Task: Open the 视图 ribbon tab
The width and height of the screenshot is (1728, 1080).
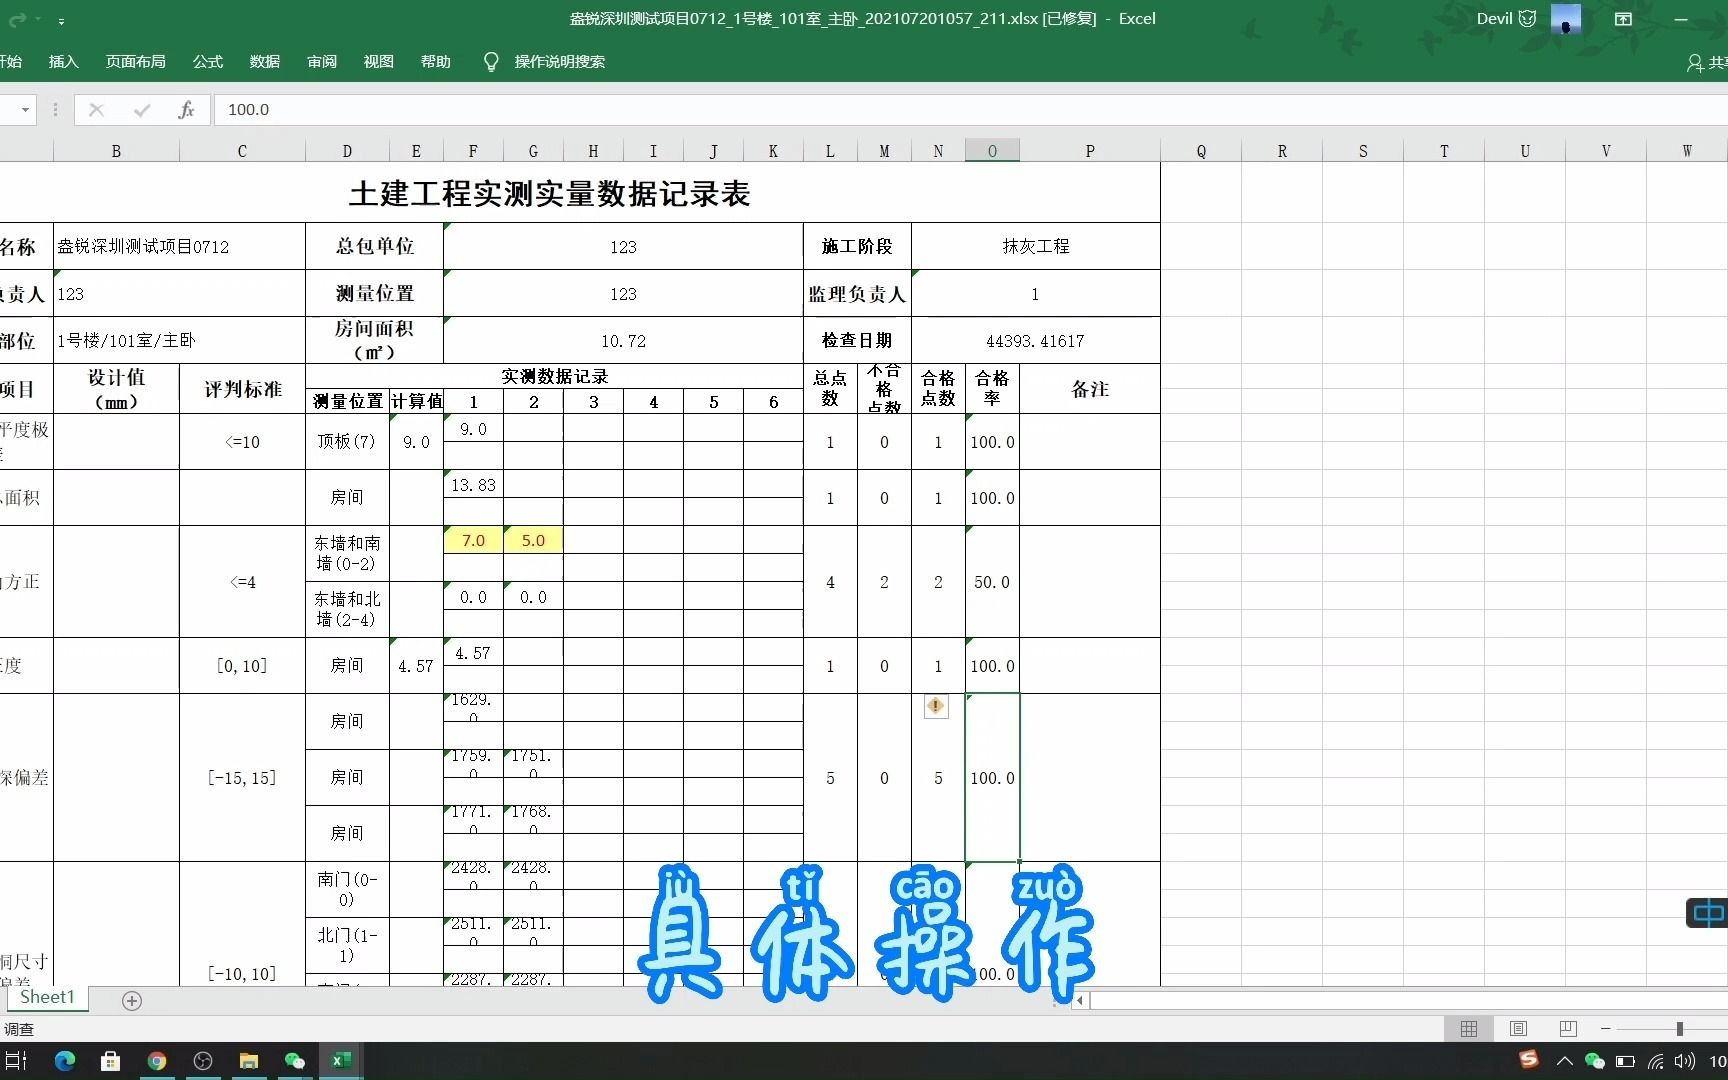Action: [378, 61]
